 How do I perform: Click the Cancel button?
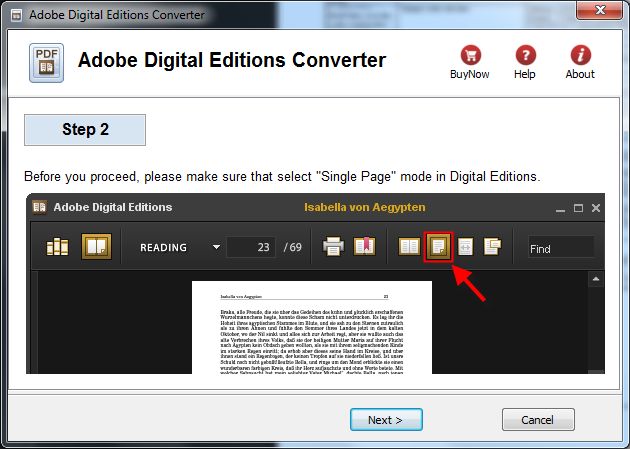point(538,420)
